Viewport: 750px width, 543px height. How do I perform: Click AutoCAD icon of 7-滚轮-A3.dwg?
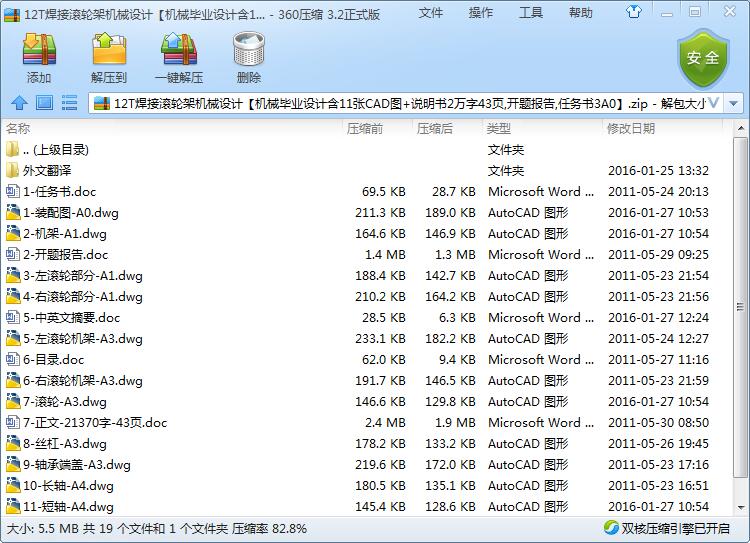click(12, 402)
